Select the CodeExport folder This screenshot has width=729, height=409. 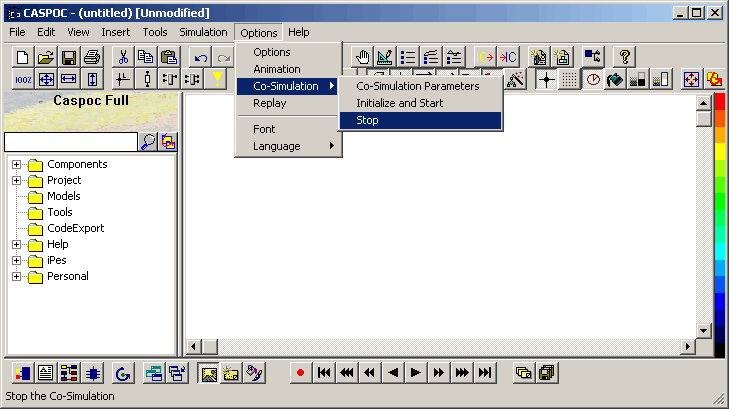[x=75, y=228]
